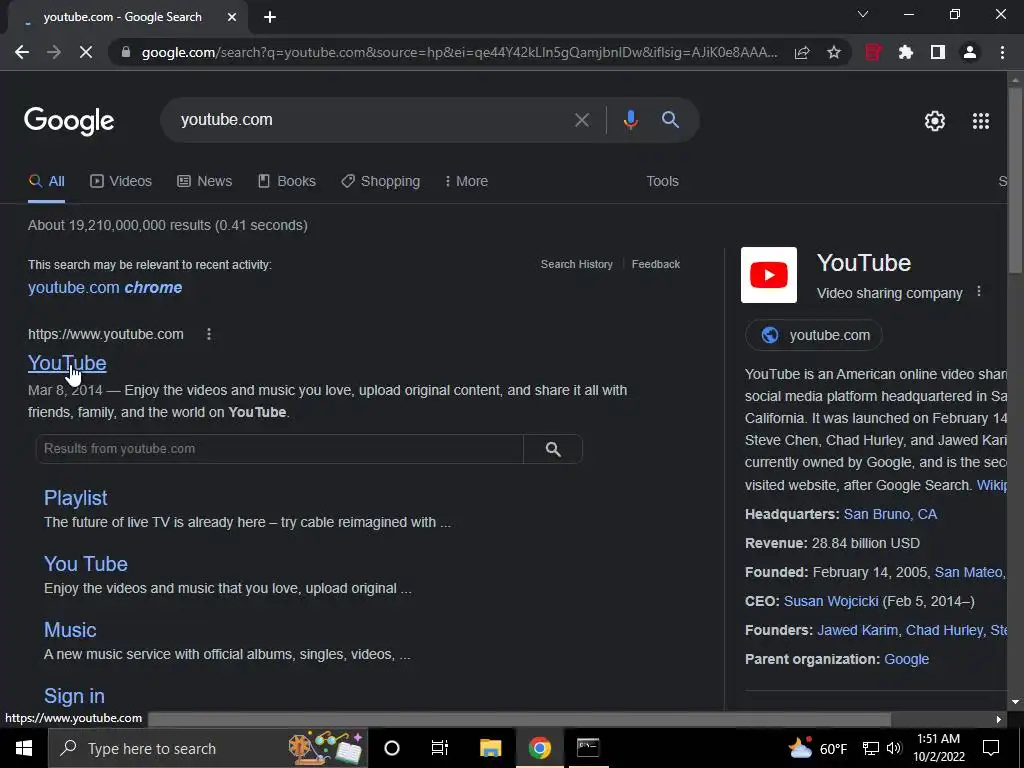Bookmark this page with the star icon
The height and width of the screenshot is (768, 1024).
pos(833,52)
